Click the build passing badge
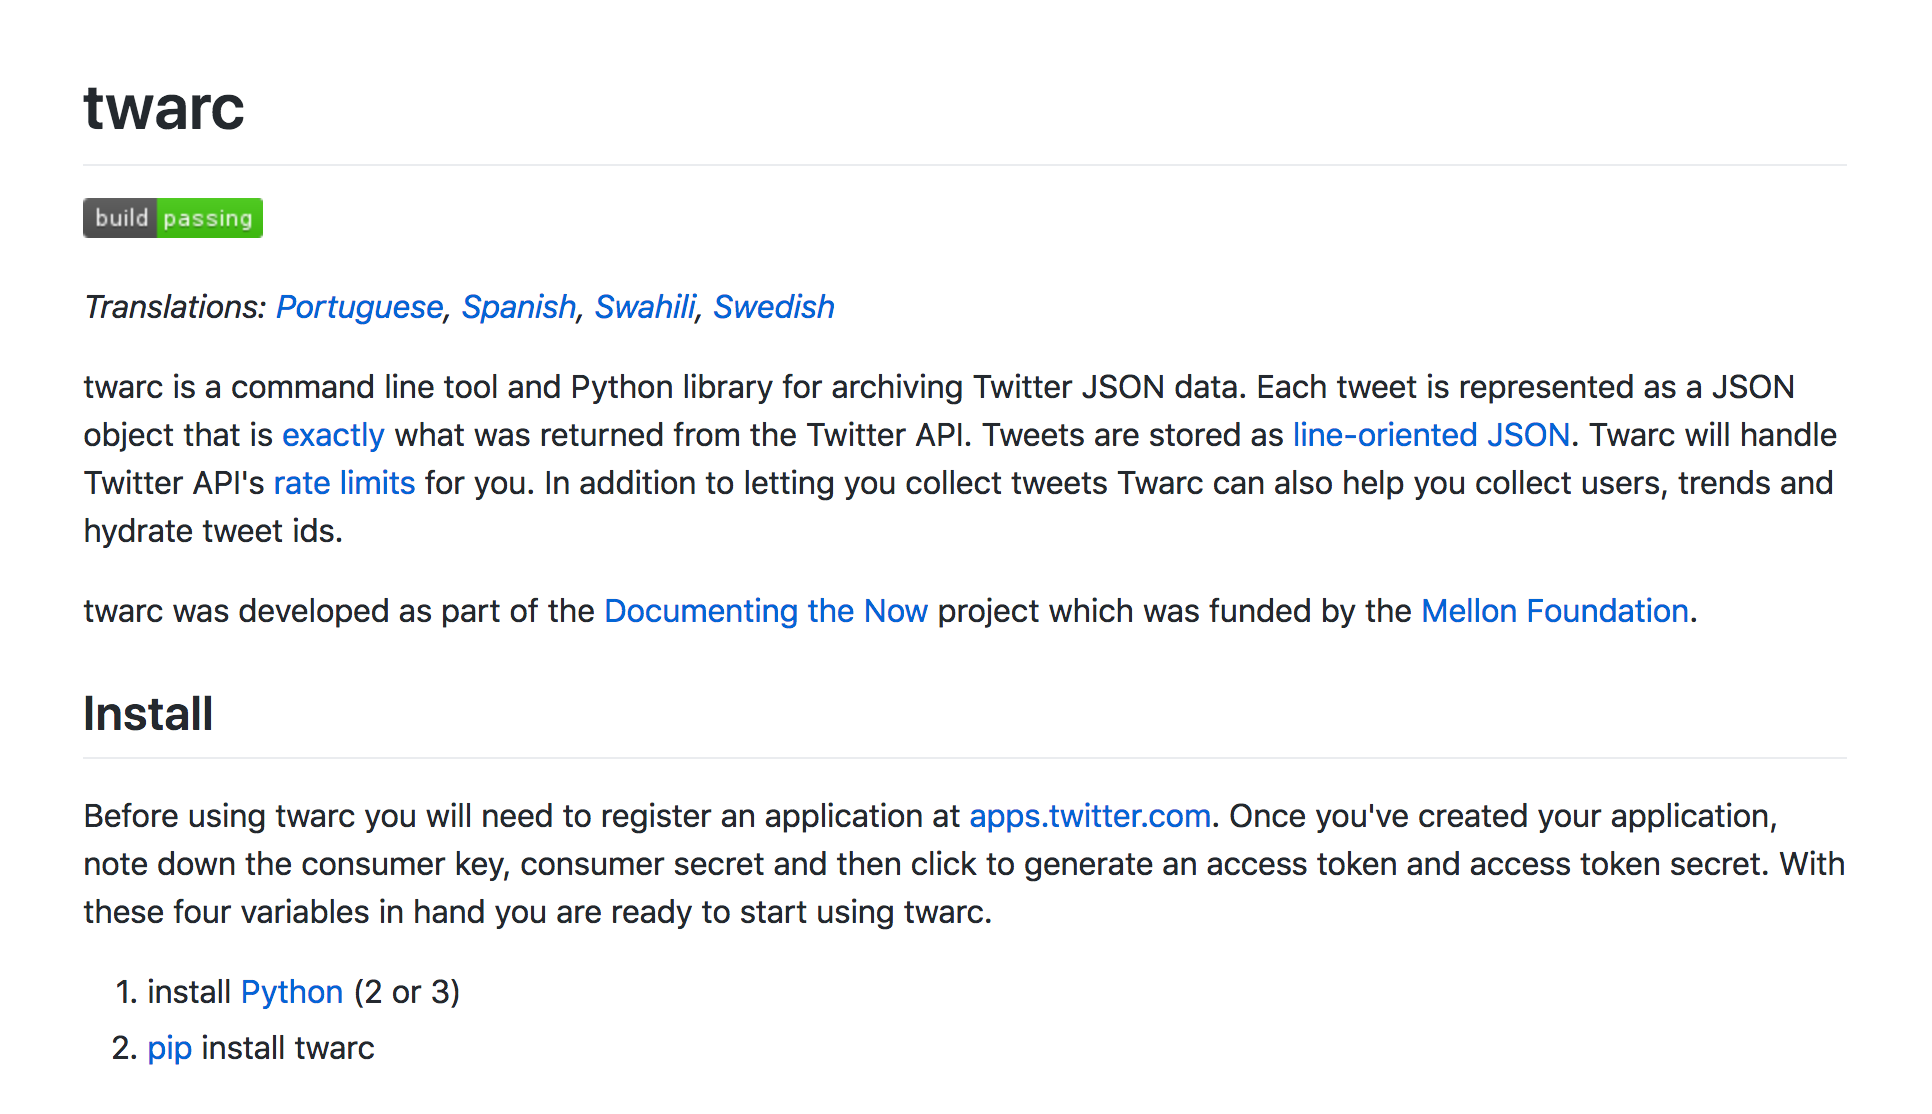 pyautogui.click(x=172, y=218)
